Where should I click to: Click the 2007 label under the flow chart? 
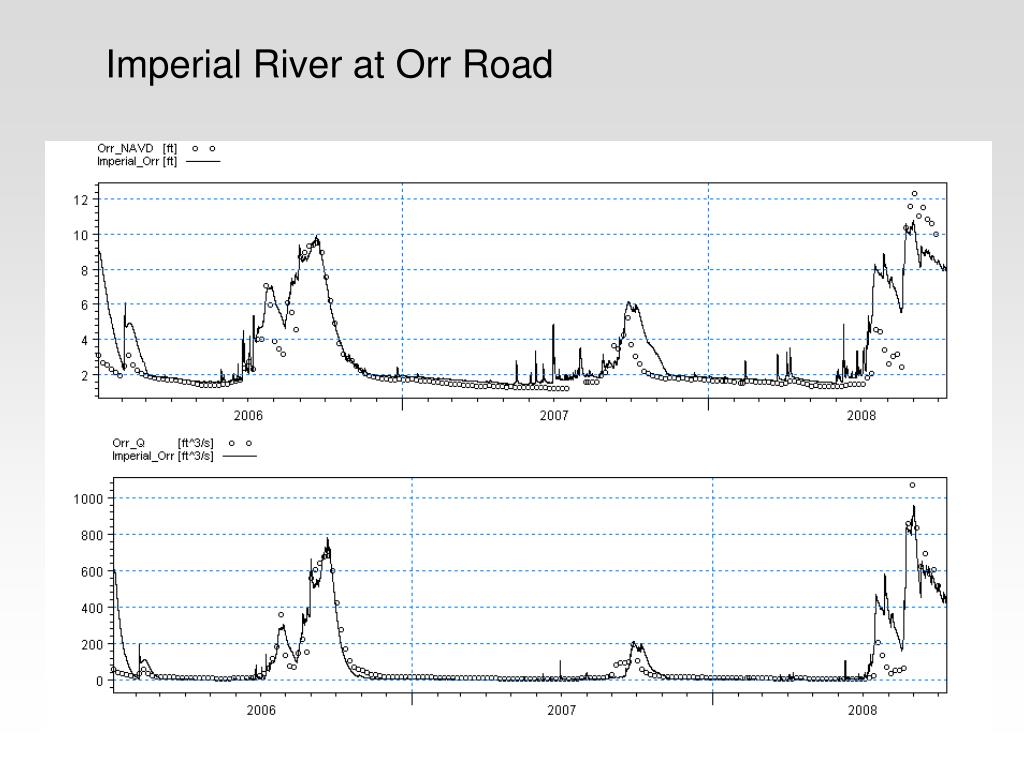[562, 711]
